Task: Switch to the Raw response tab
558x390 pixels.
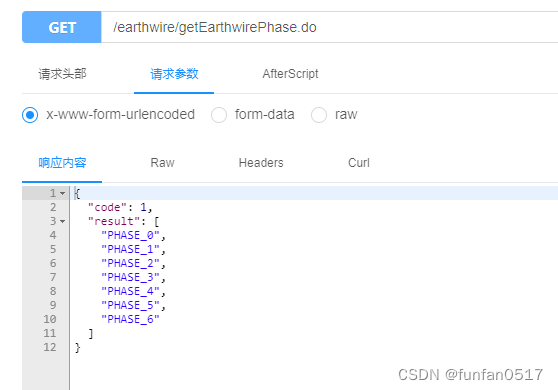Action: click(162, 163)
